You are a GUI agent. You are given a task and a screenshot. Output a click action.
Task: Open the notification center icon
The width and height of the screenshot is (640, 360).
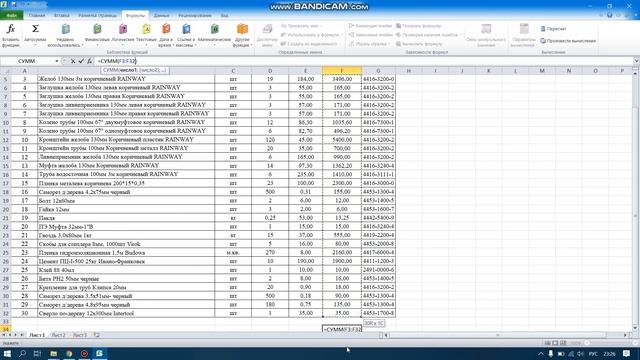626,353
